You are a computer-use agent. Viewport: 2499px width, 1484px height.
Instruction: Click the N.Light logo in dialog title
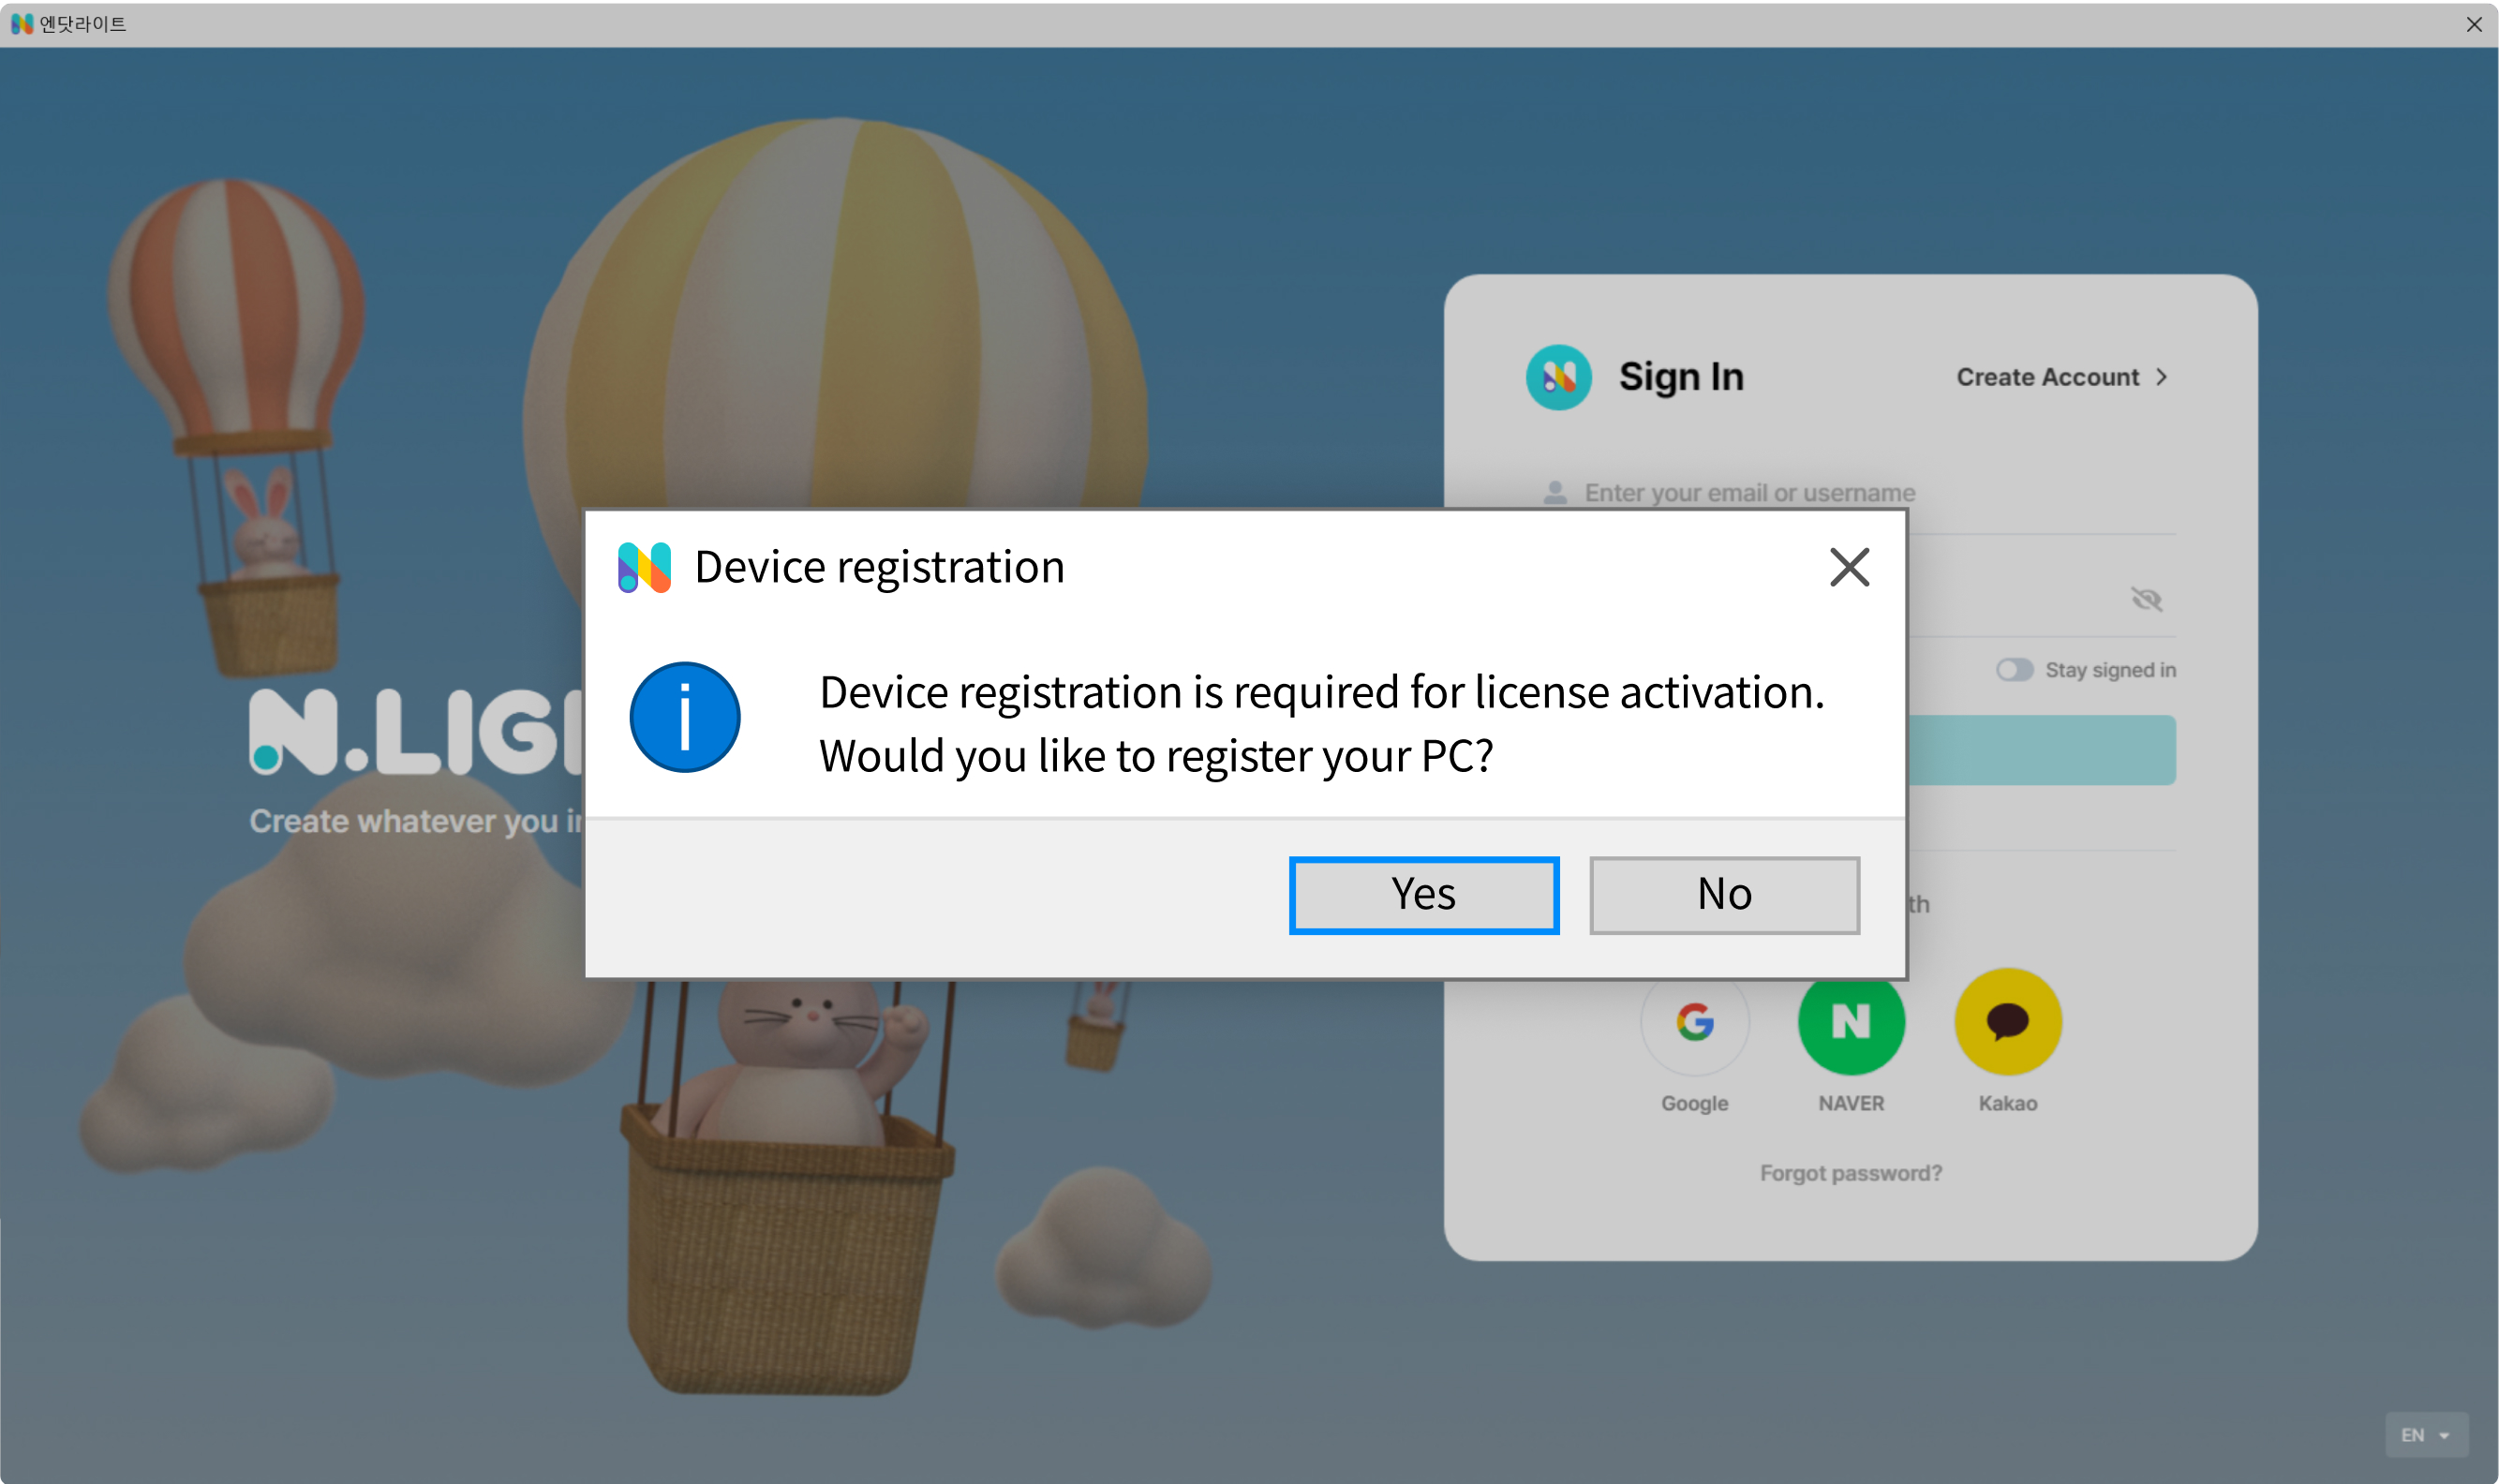[644, 567]
